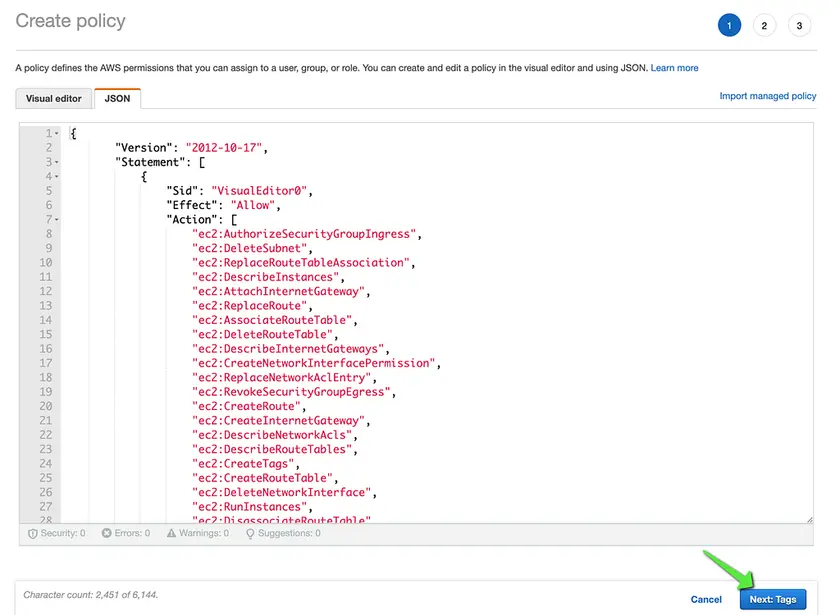The width and height of the screenshot is (840, 615).
Task: Click the Security shield status icon
Action: point(33,534)
